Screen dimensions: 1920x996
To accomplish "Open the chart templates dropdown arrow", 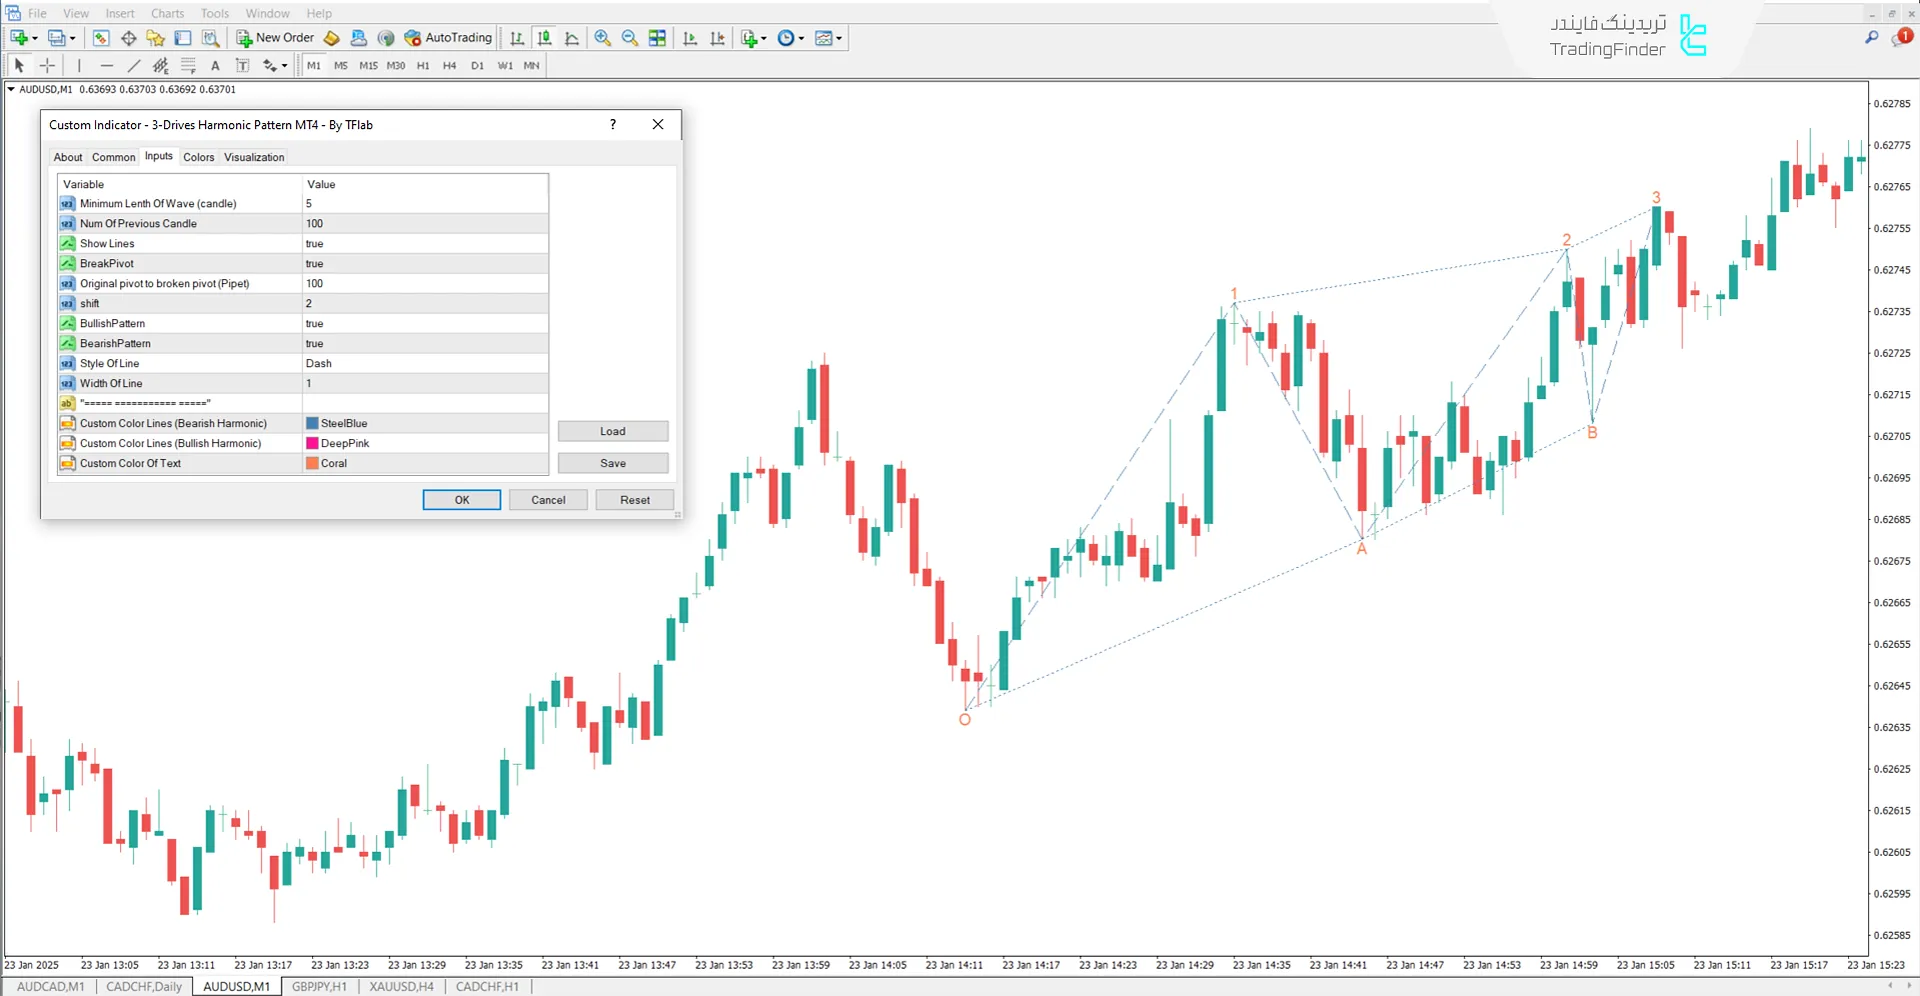I will pyautogui.click(x=839, y=39).
